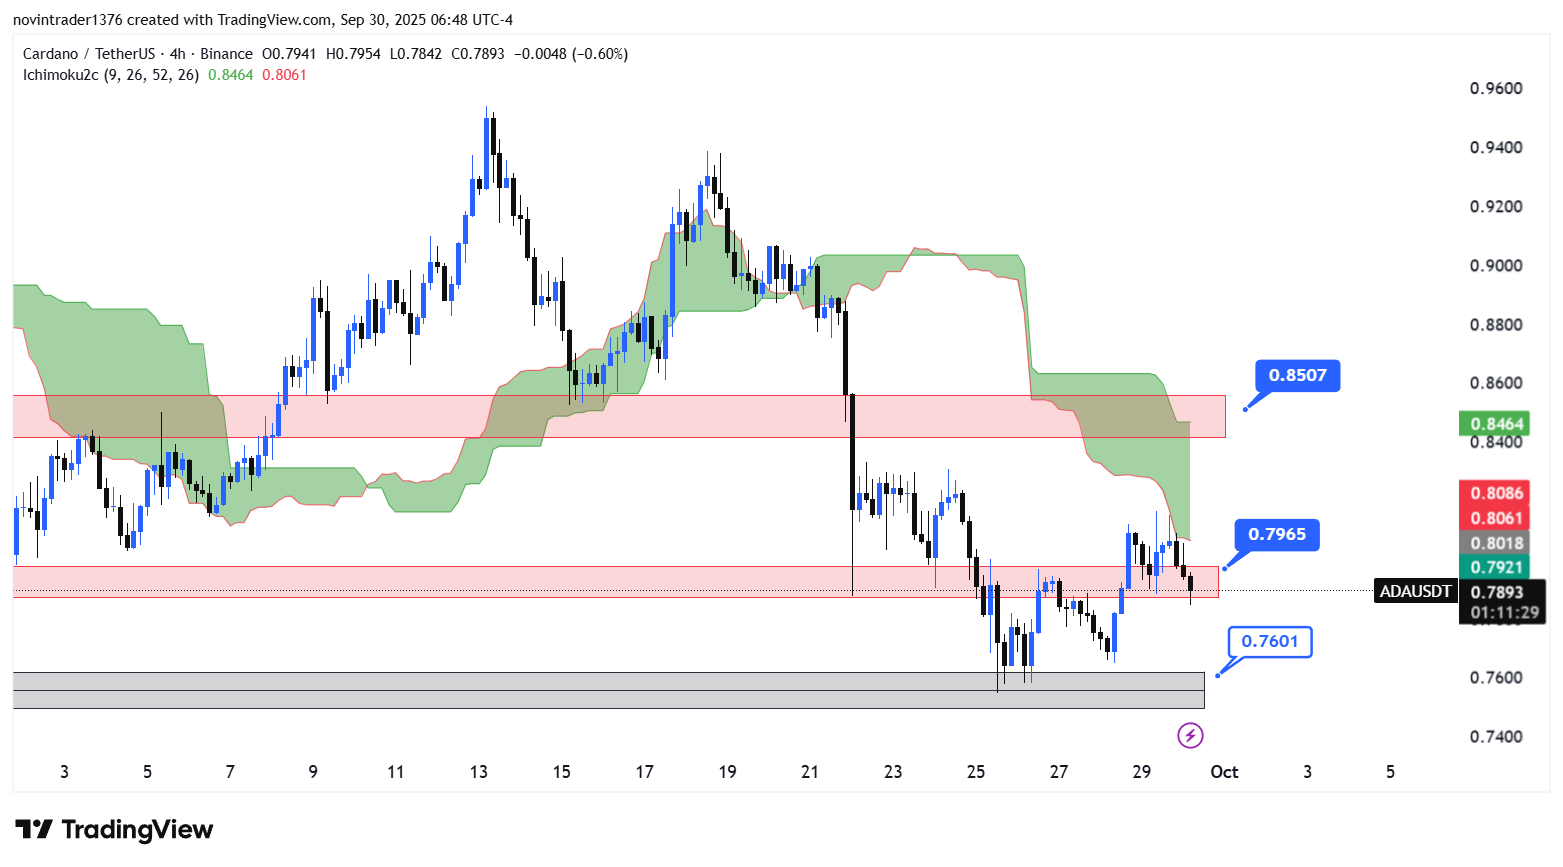Open the Ichimoku2c indicator legend
This screenshot has height=867, width=1563.
click(x=110, y=75)
